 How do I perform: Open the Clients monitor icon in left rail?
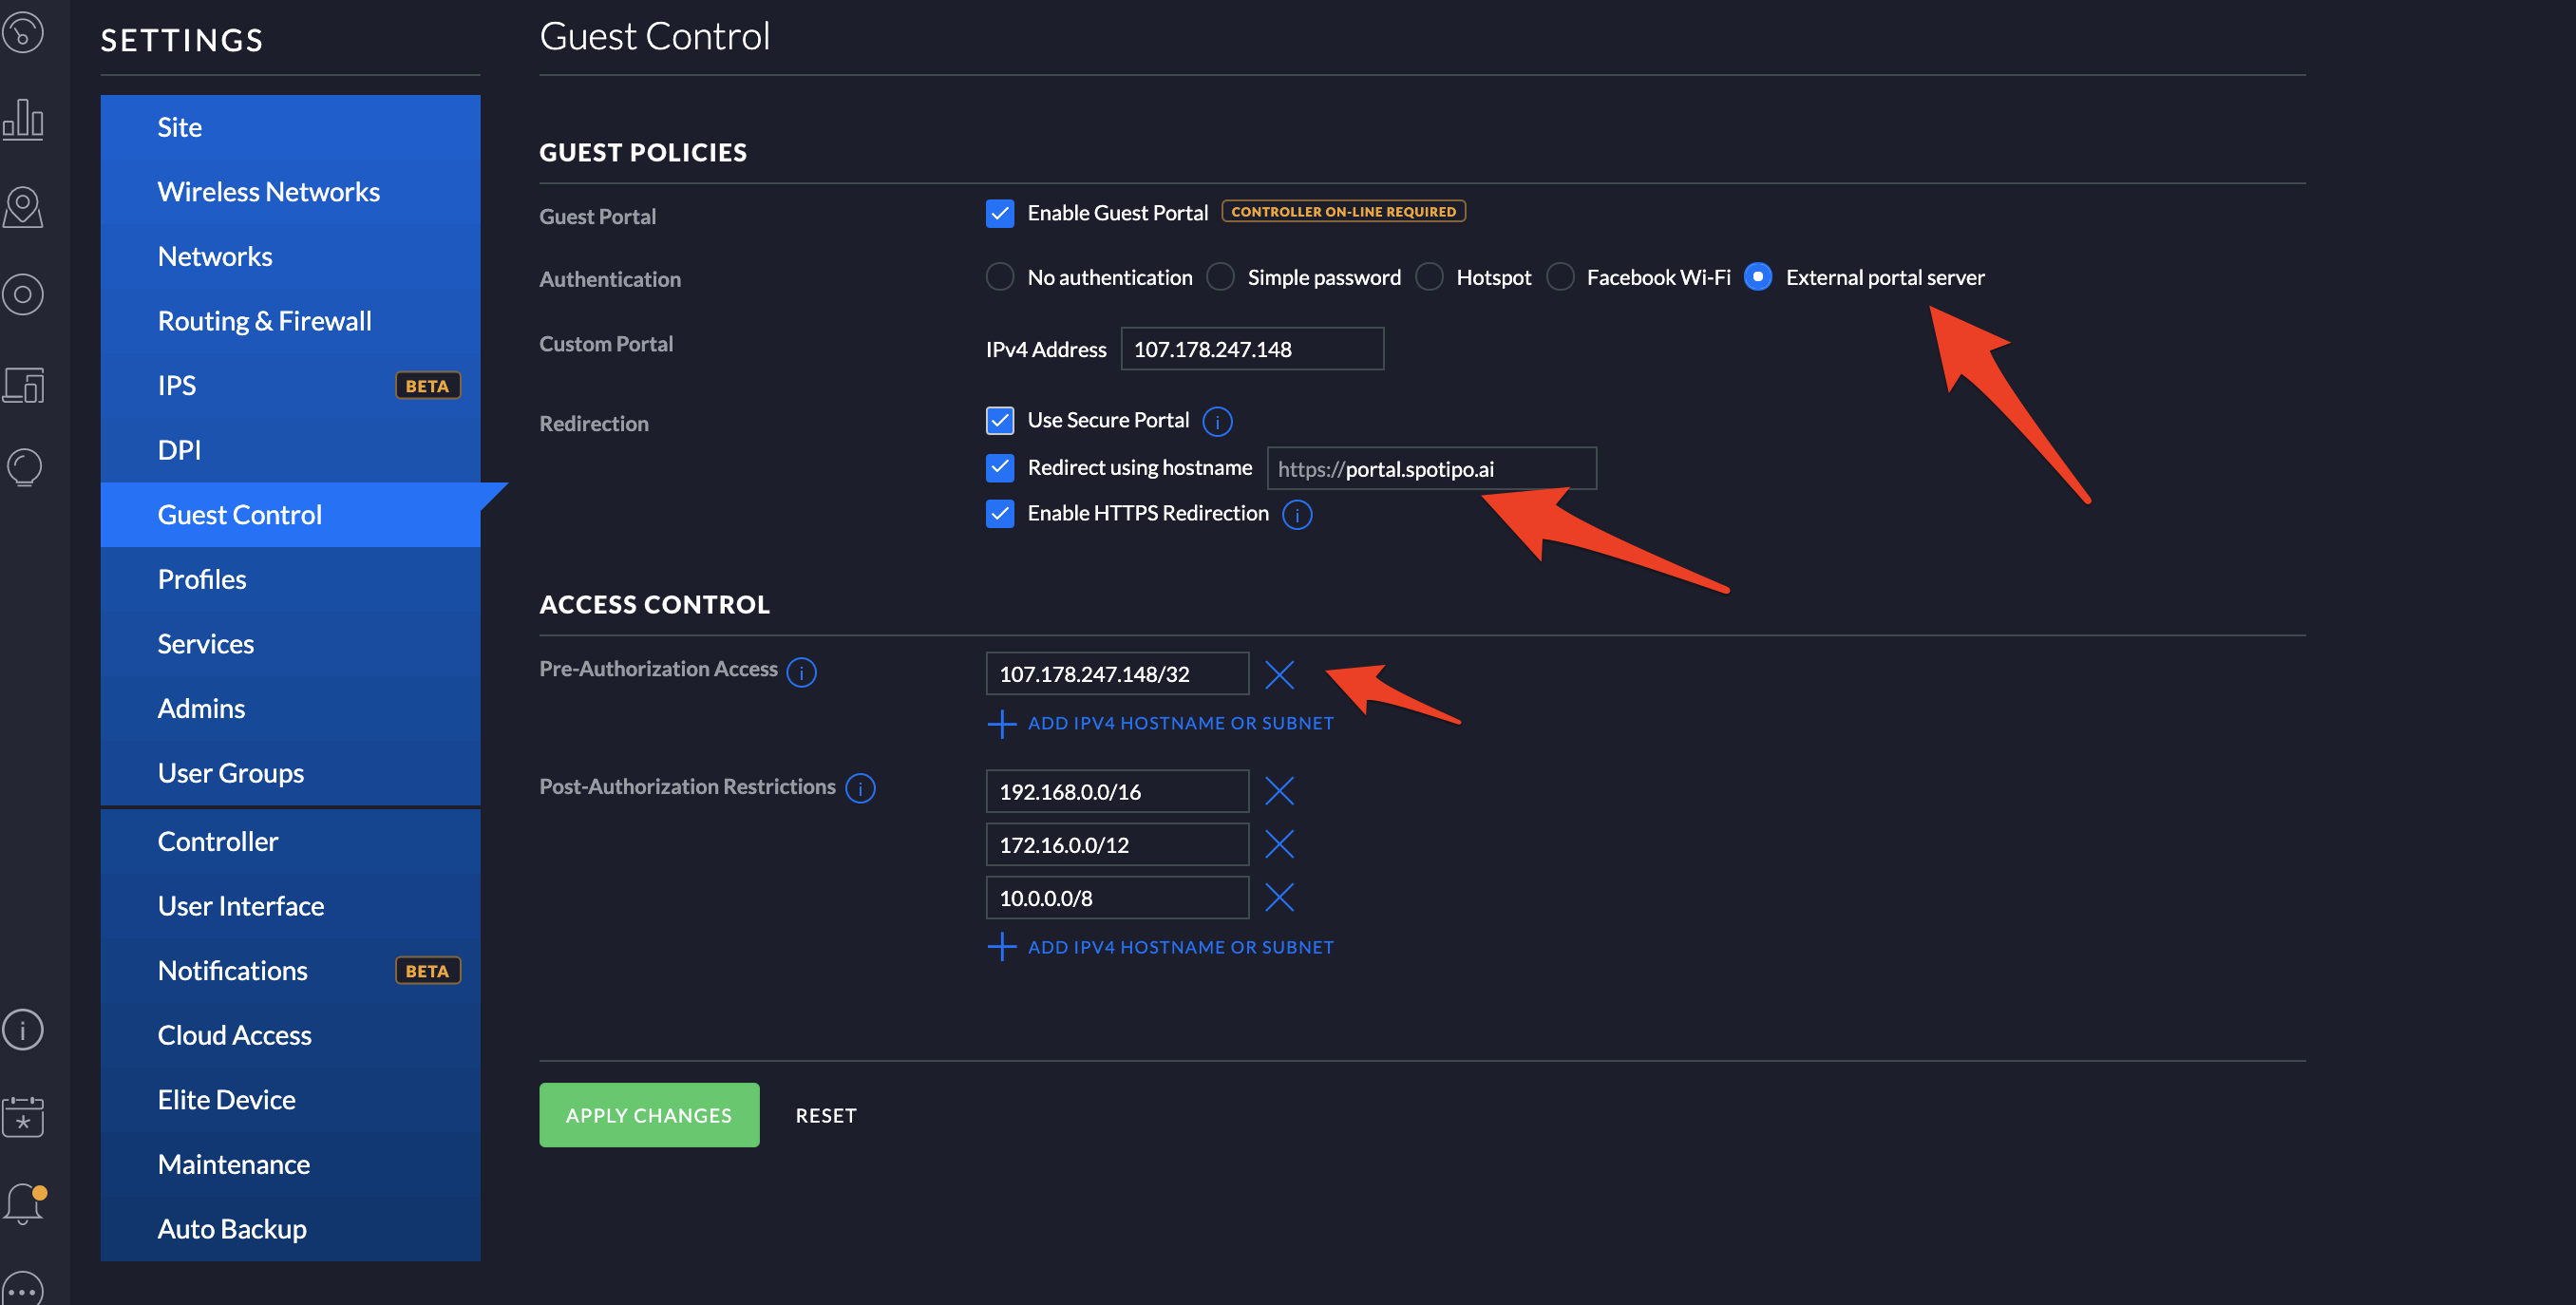point(23,385)
